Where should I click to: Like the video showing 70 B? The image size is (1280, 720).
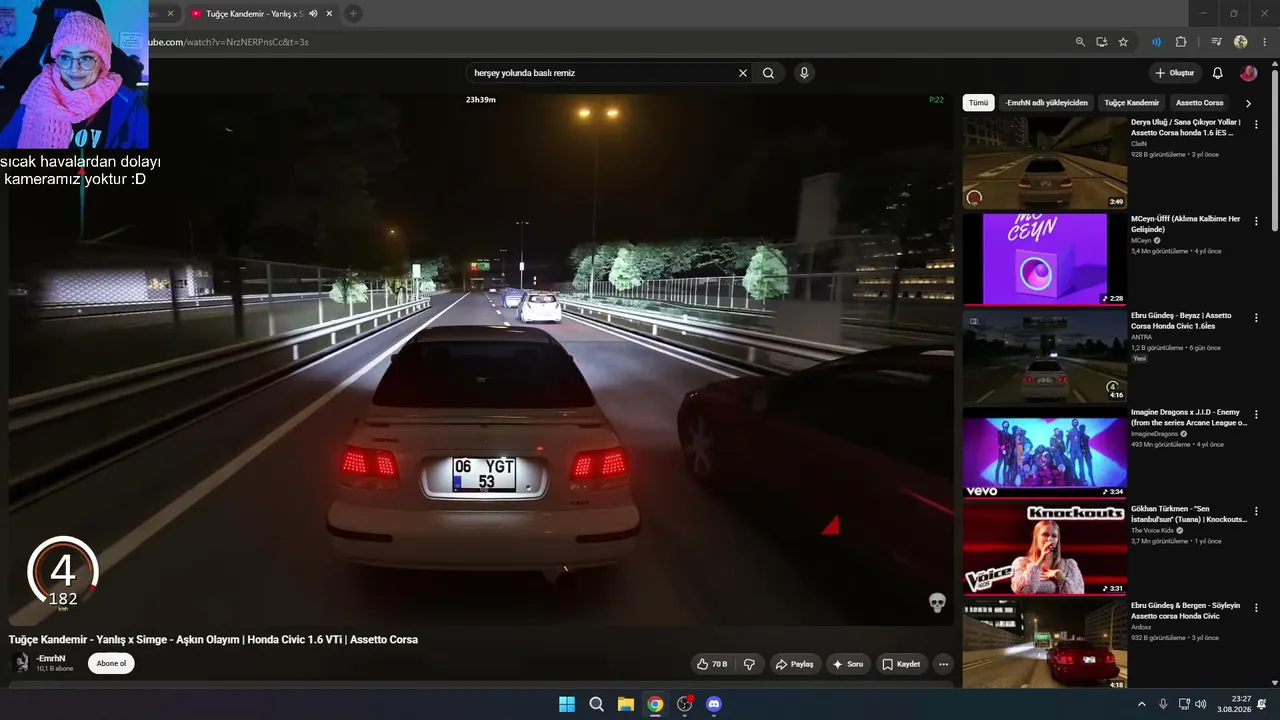pos(712,664)
